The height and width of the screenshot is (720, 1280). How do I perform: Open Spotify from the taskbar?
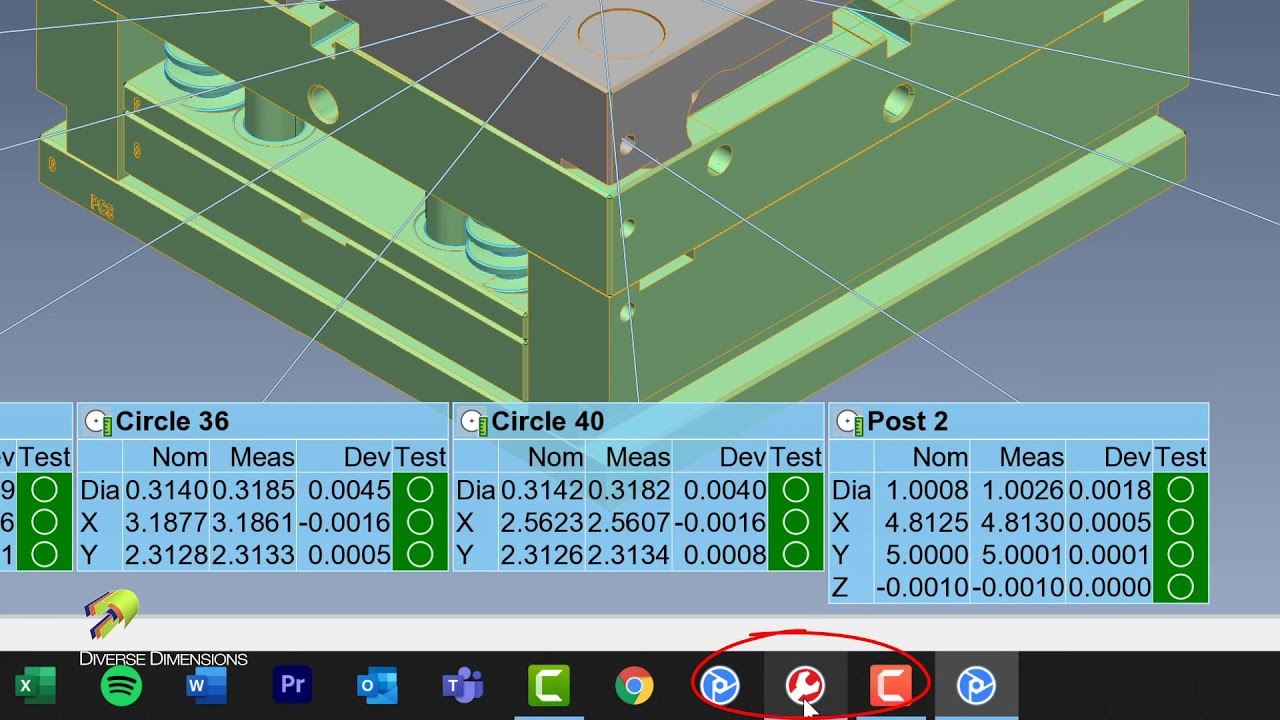121,686
